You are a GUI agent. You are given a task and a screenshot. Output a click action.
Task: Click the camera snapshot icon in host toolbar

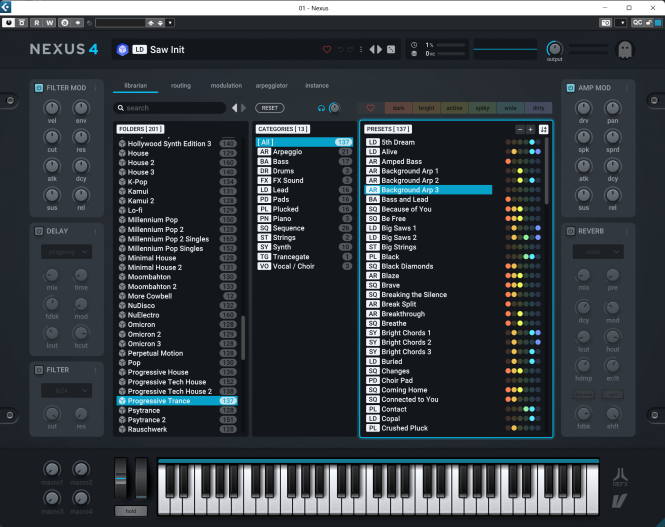(x=606, y=23)
